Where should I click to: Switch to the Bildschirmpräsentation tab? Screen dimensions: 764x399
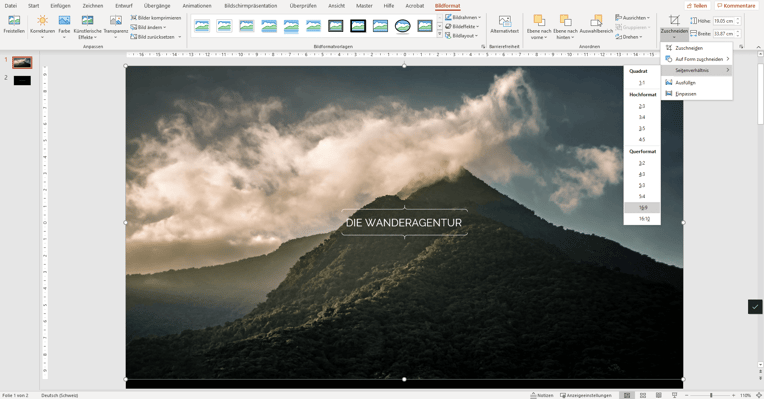[x=250, y=6]
